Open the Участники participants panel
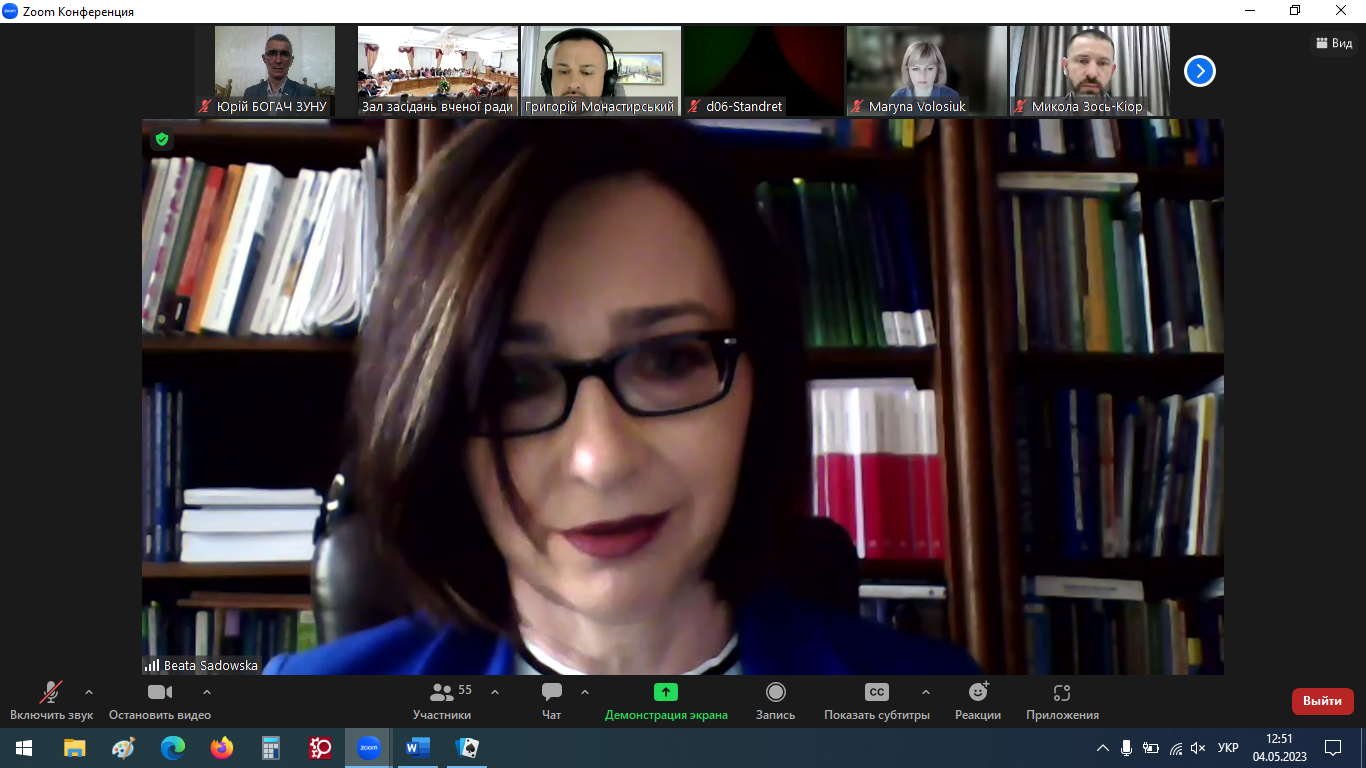Screen dimensions: 1366x768 [442, 701]
